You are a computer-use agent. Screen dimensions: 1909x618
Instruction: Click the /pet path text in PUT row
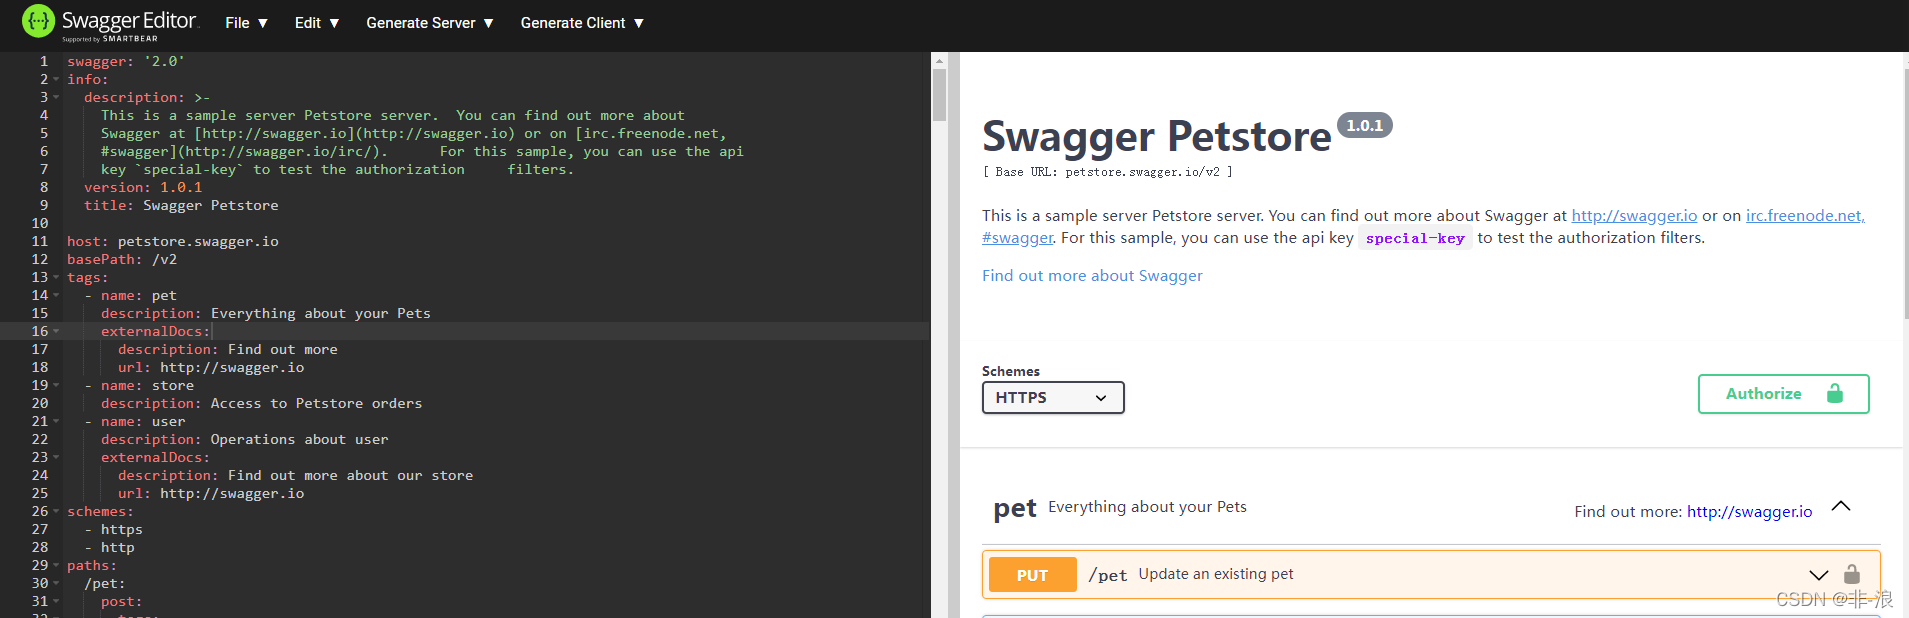pos(1107,575)
